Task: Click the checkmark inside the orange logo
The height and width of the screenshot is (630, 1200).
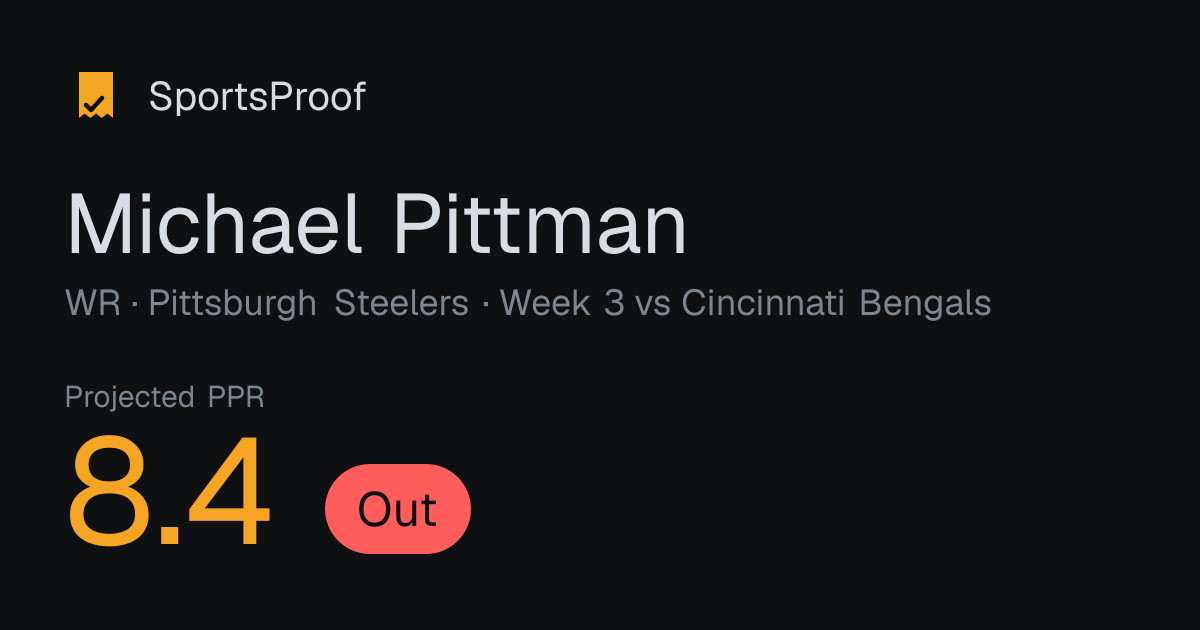Action: click(x=96, y=102)
